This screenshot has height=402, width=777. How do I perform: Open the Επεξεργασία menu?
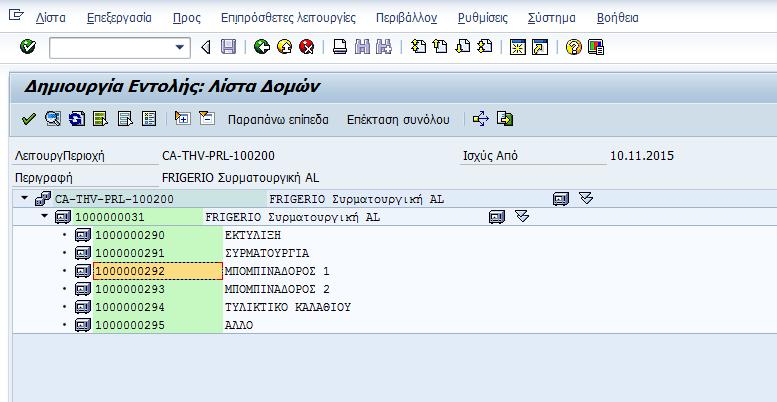[x=119, y=18]
